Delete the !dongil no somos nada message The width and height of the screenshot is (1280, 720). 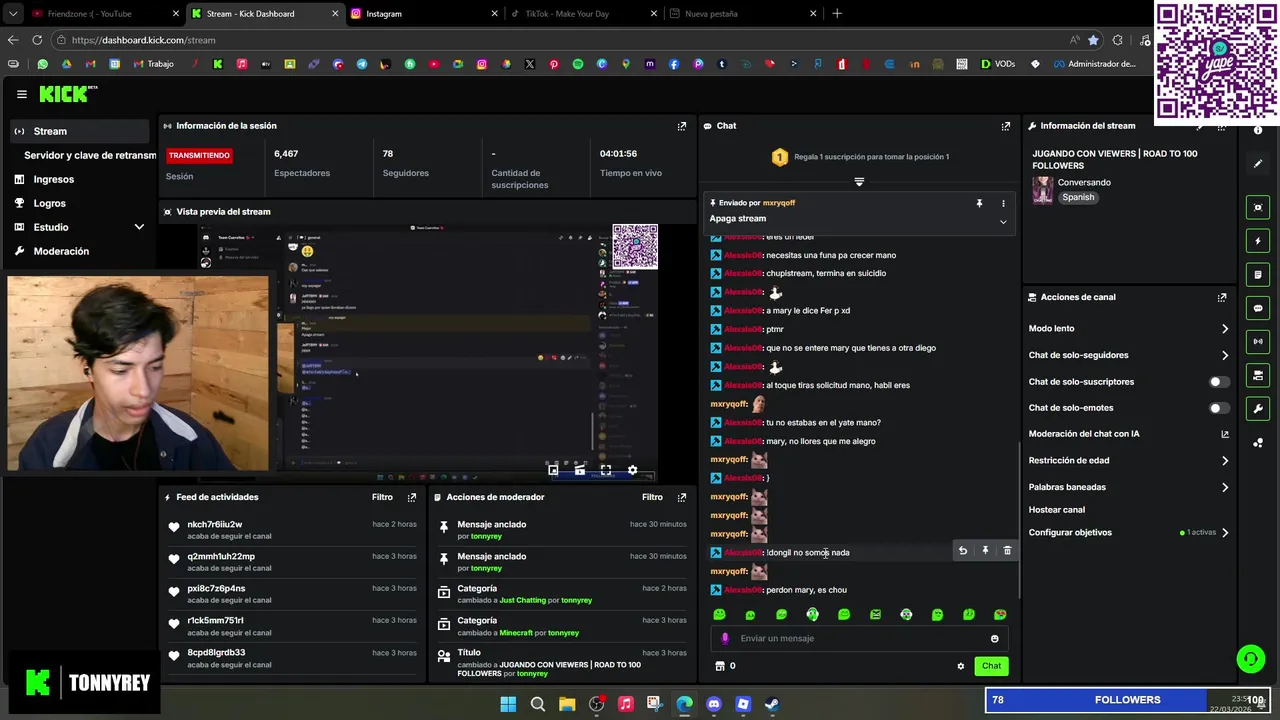(1007, 551)
